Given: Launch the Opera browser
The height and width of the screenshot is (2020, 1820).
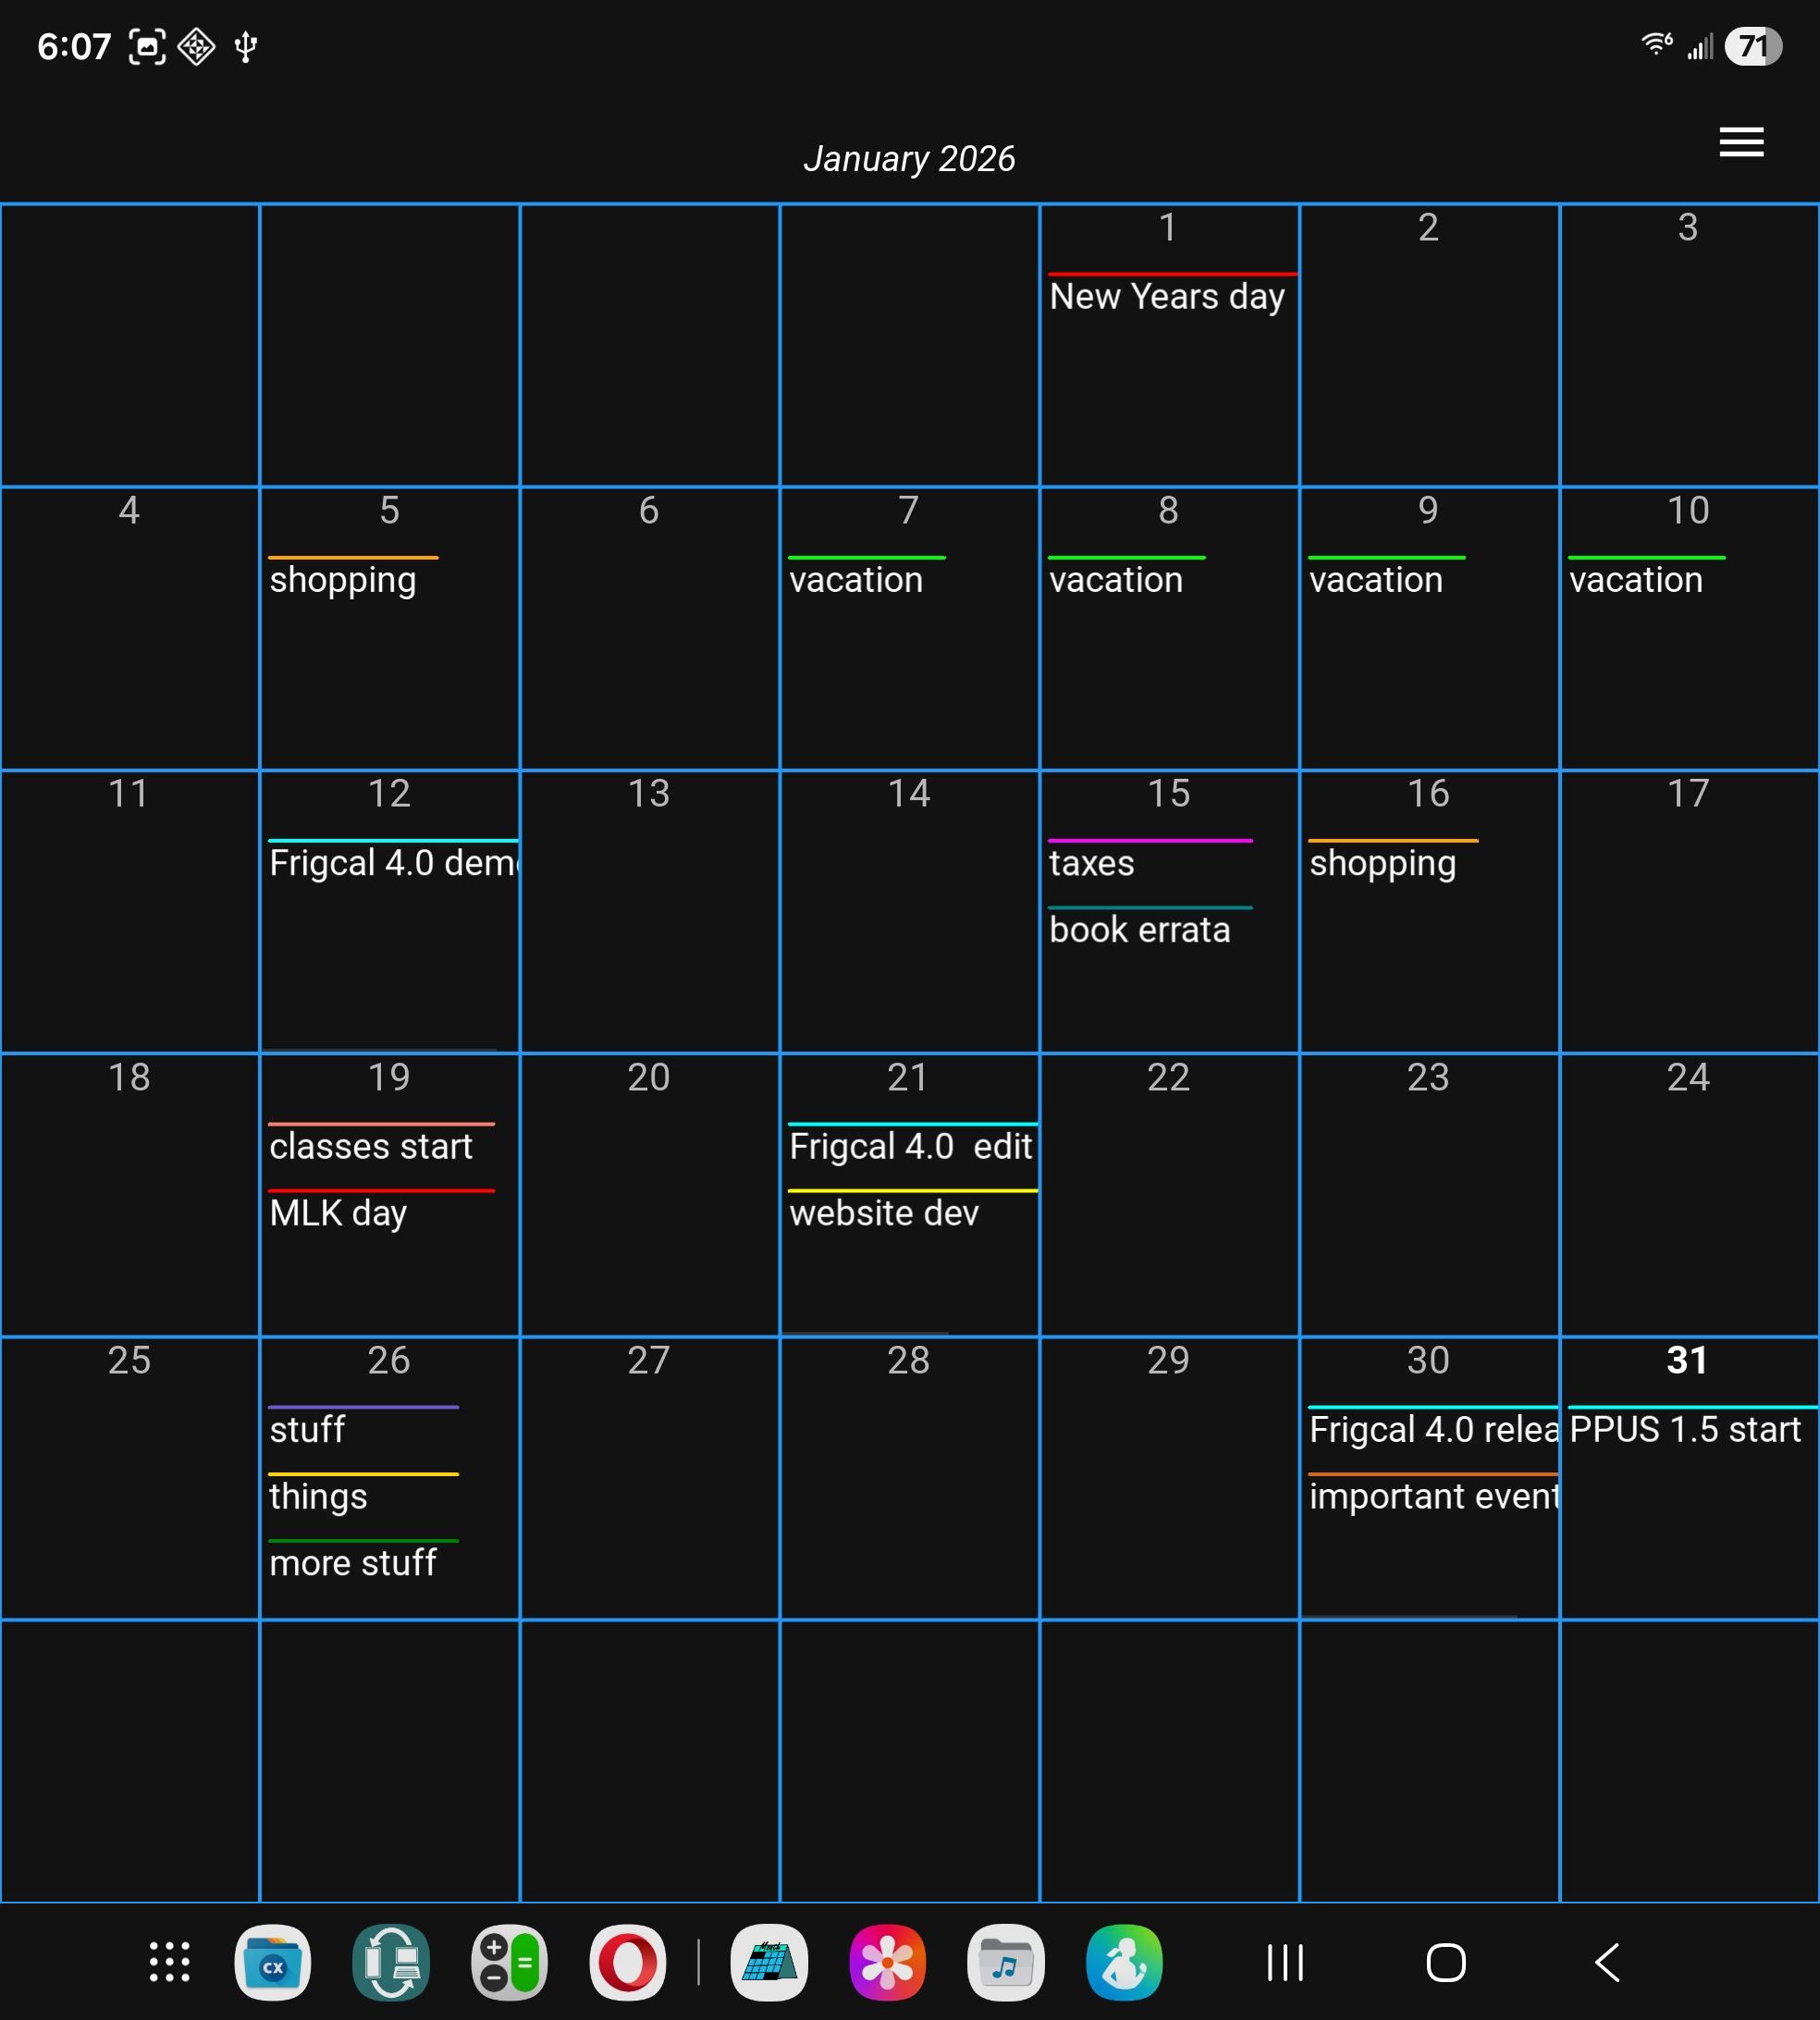Looking at the screenshot, I should 627,1962.
